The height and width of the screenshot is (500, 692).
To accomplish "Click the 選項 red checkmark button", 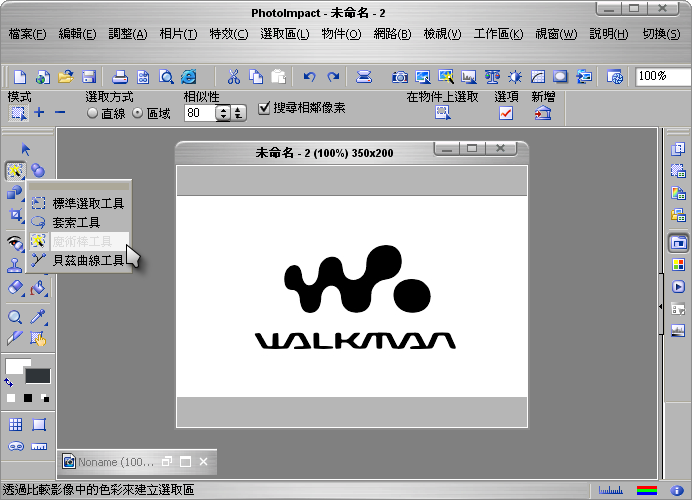I will pyautogui.click(x=506, y=113).
